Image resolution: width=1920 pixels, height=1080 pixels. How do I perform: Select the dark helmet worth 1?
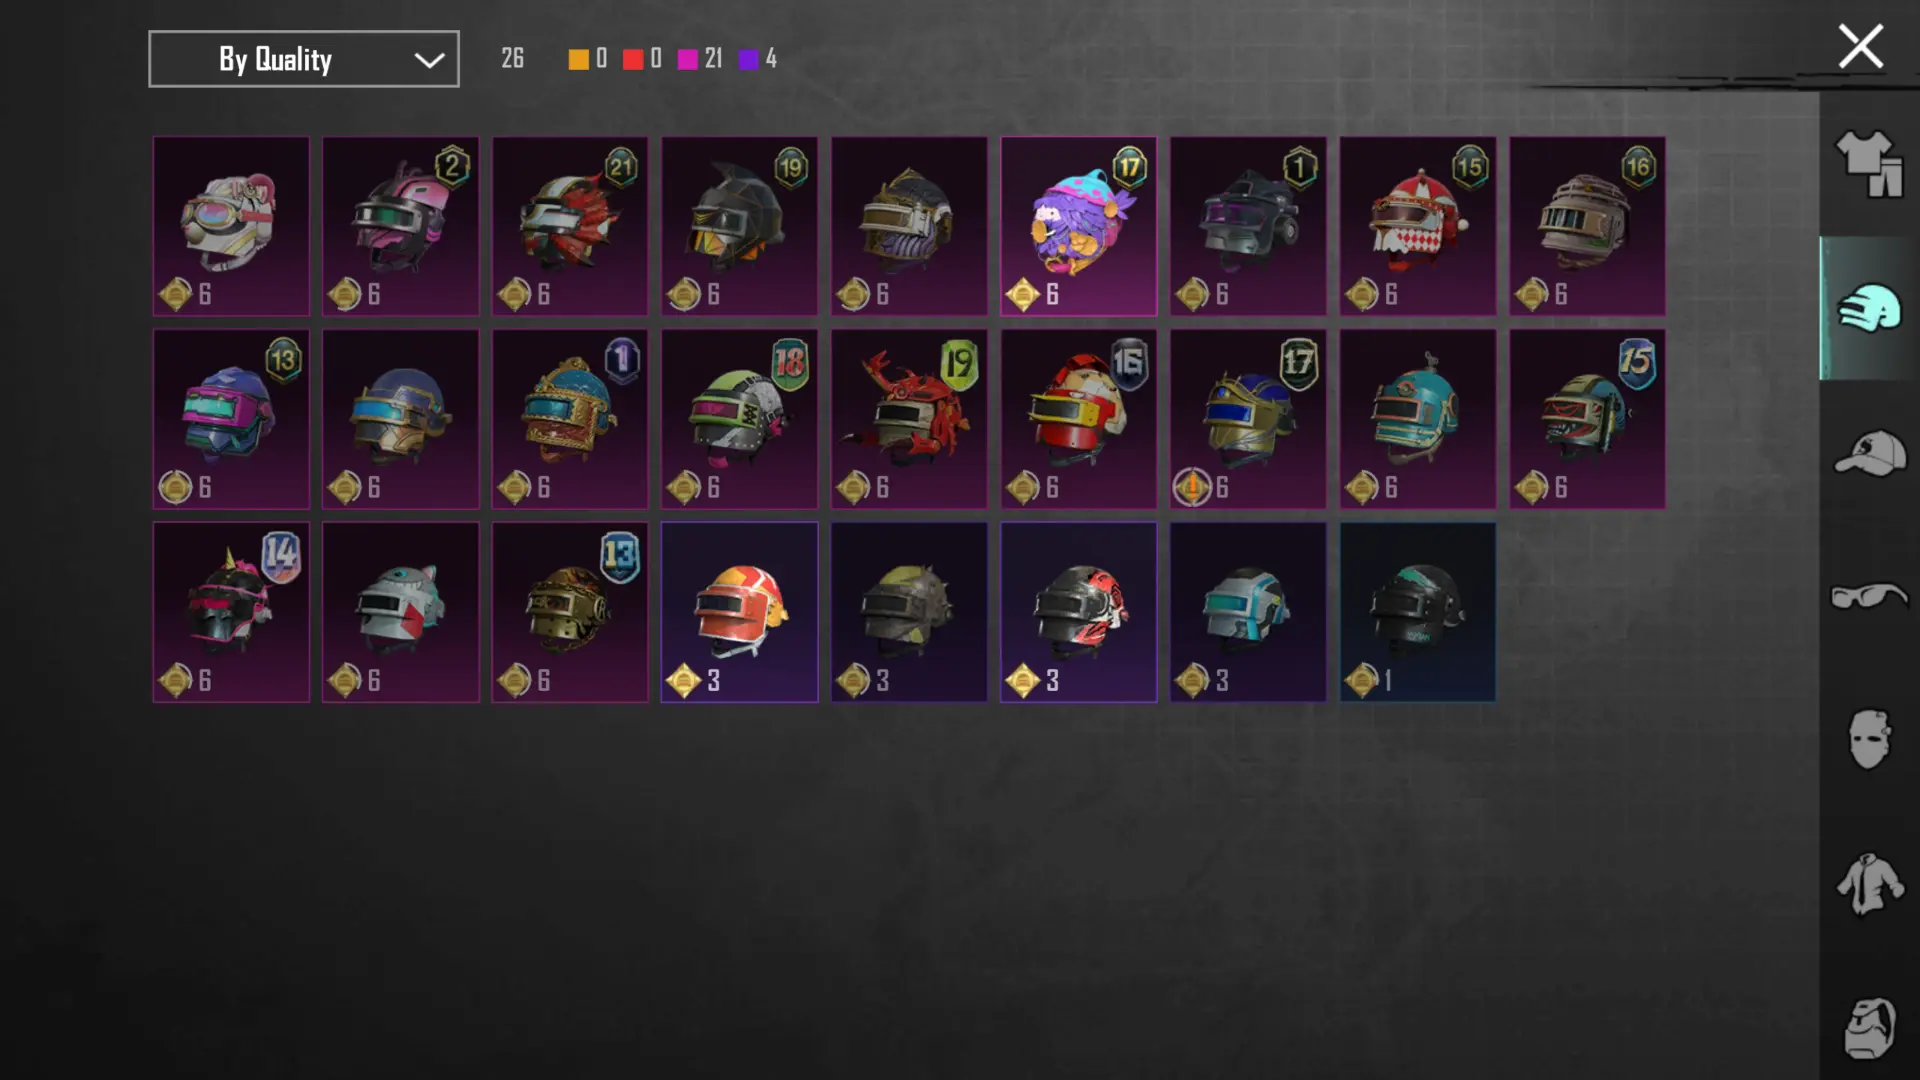[x=1418, y=612]
